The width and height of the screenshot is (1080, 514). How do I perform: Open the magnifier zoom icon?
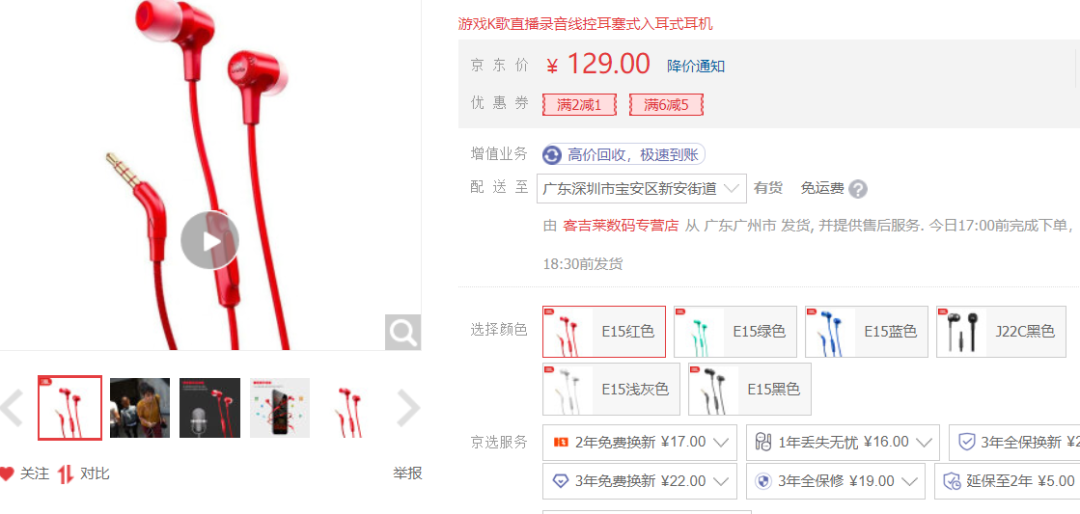pos(402,332)
